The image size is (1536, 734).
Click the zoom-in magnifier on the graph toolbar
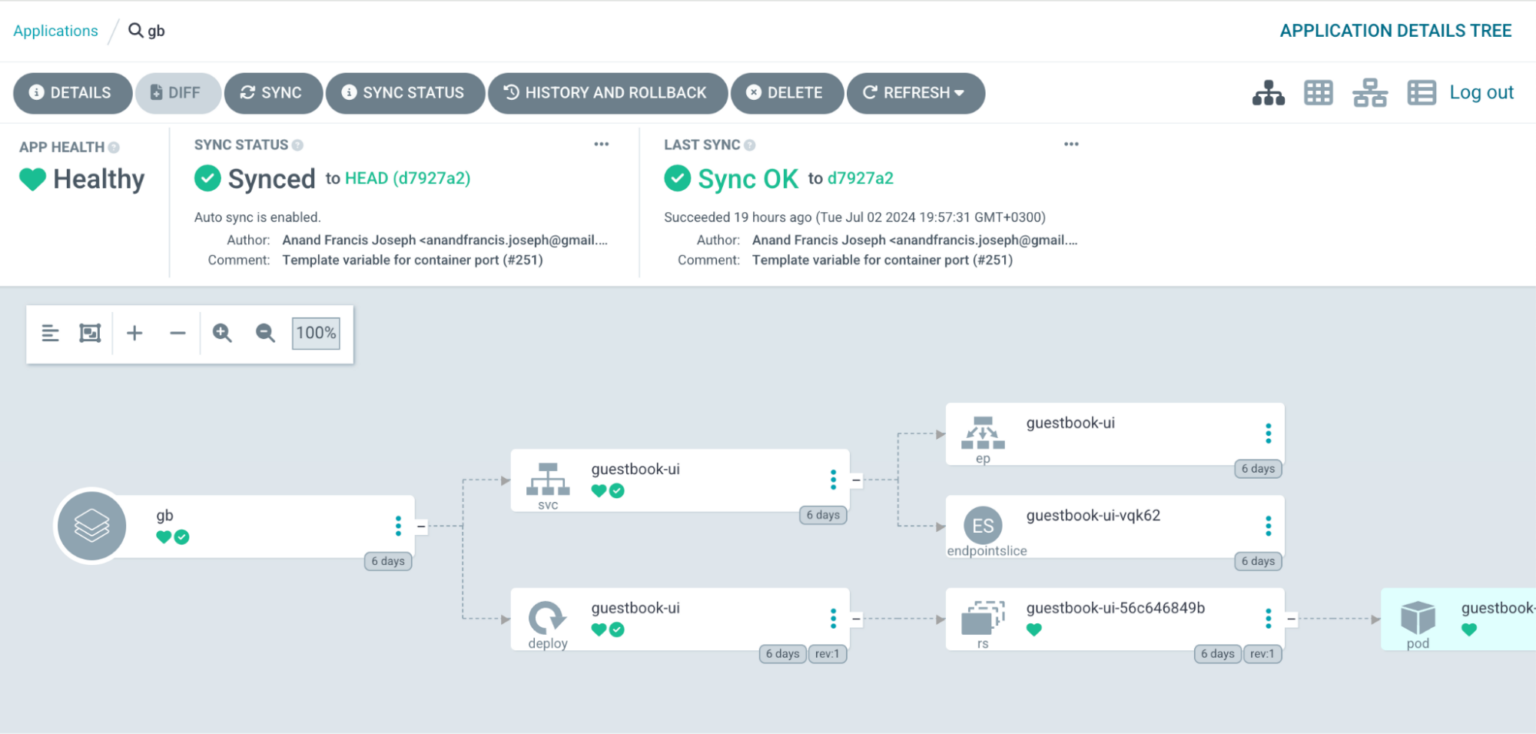click(x=222, y=332)
